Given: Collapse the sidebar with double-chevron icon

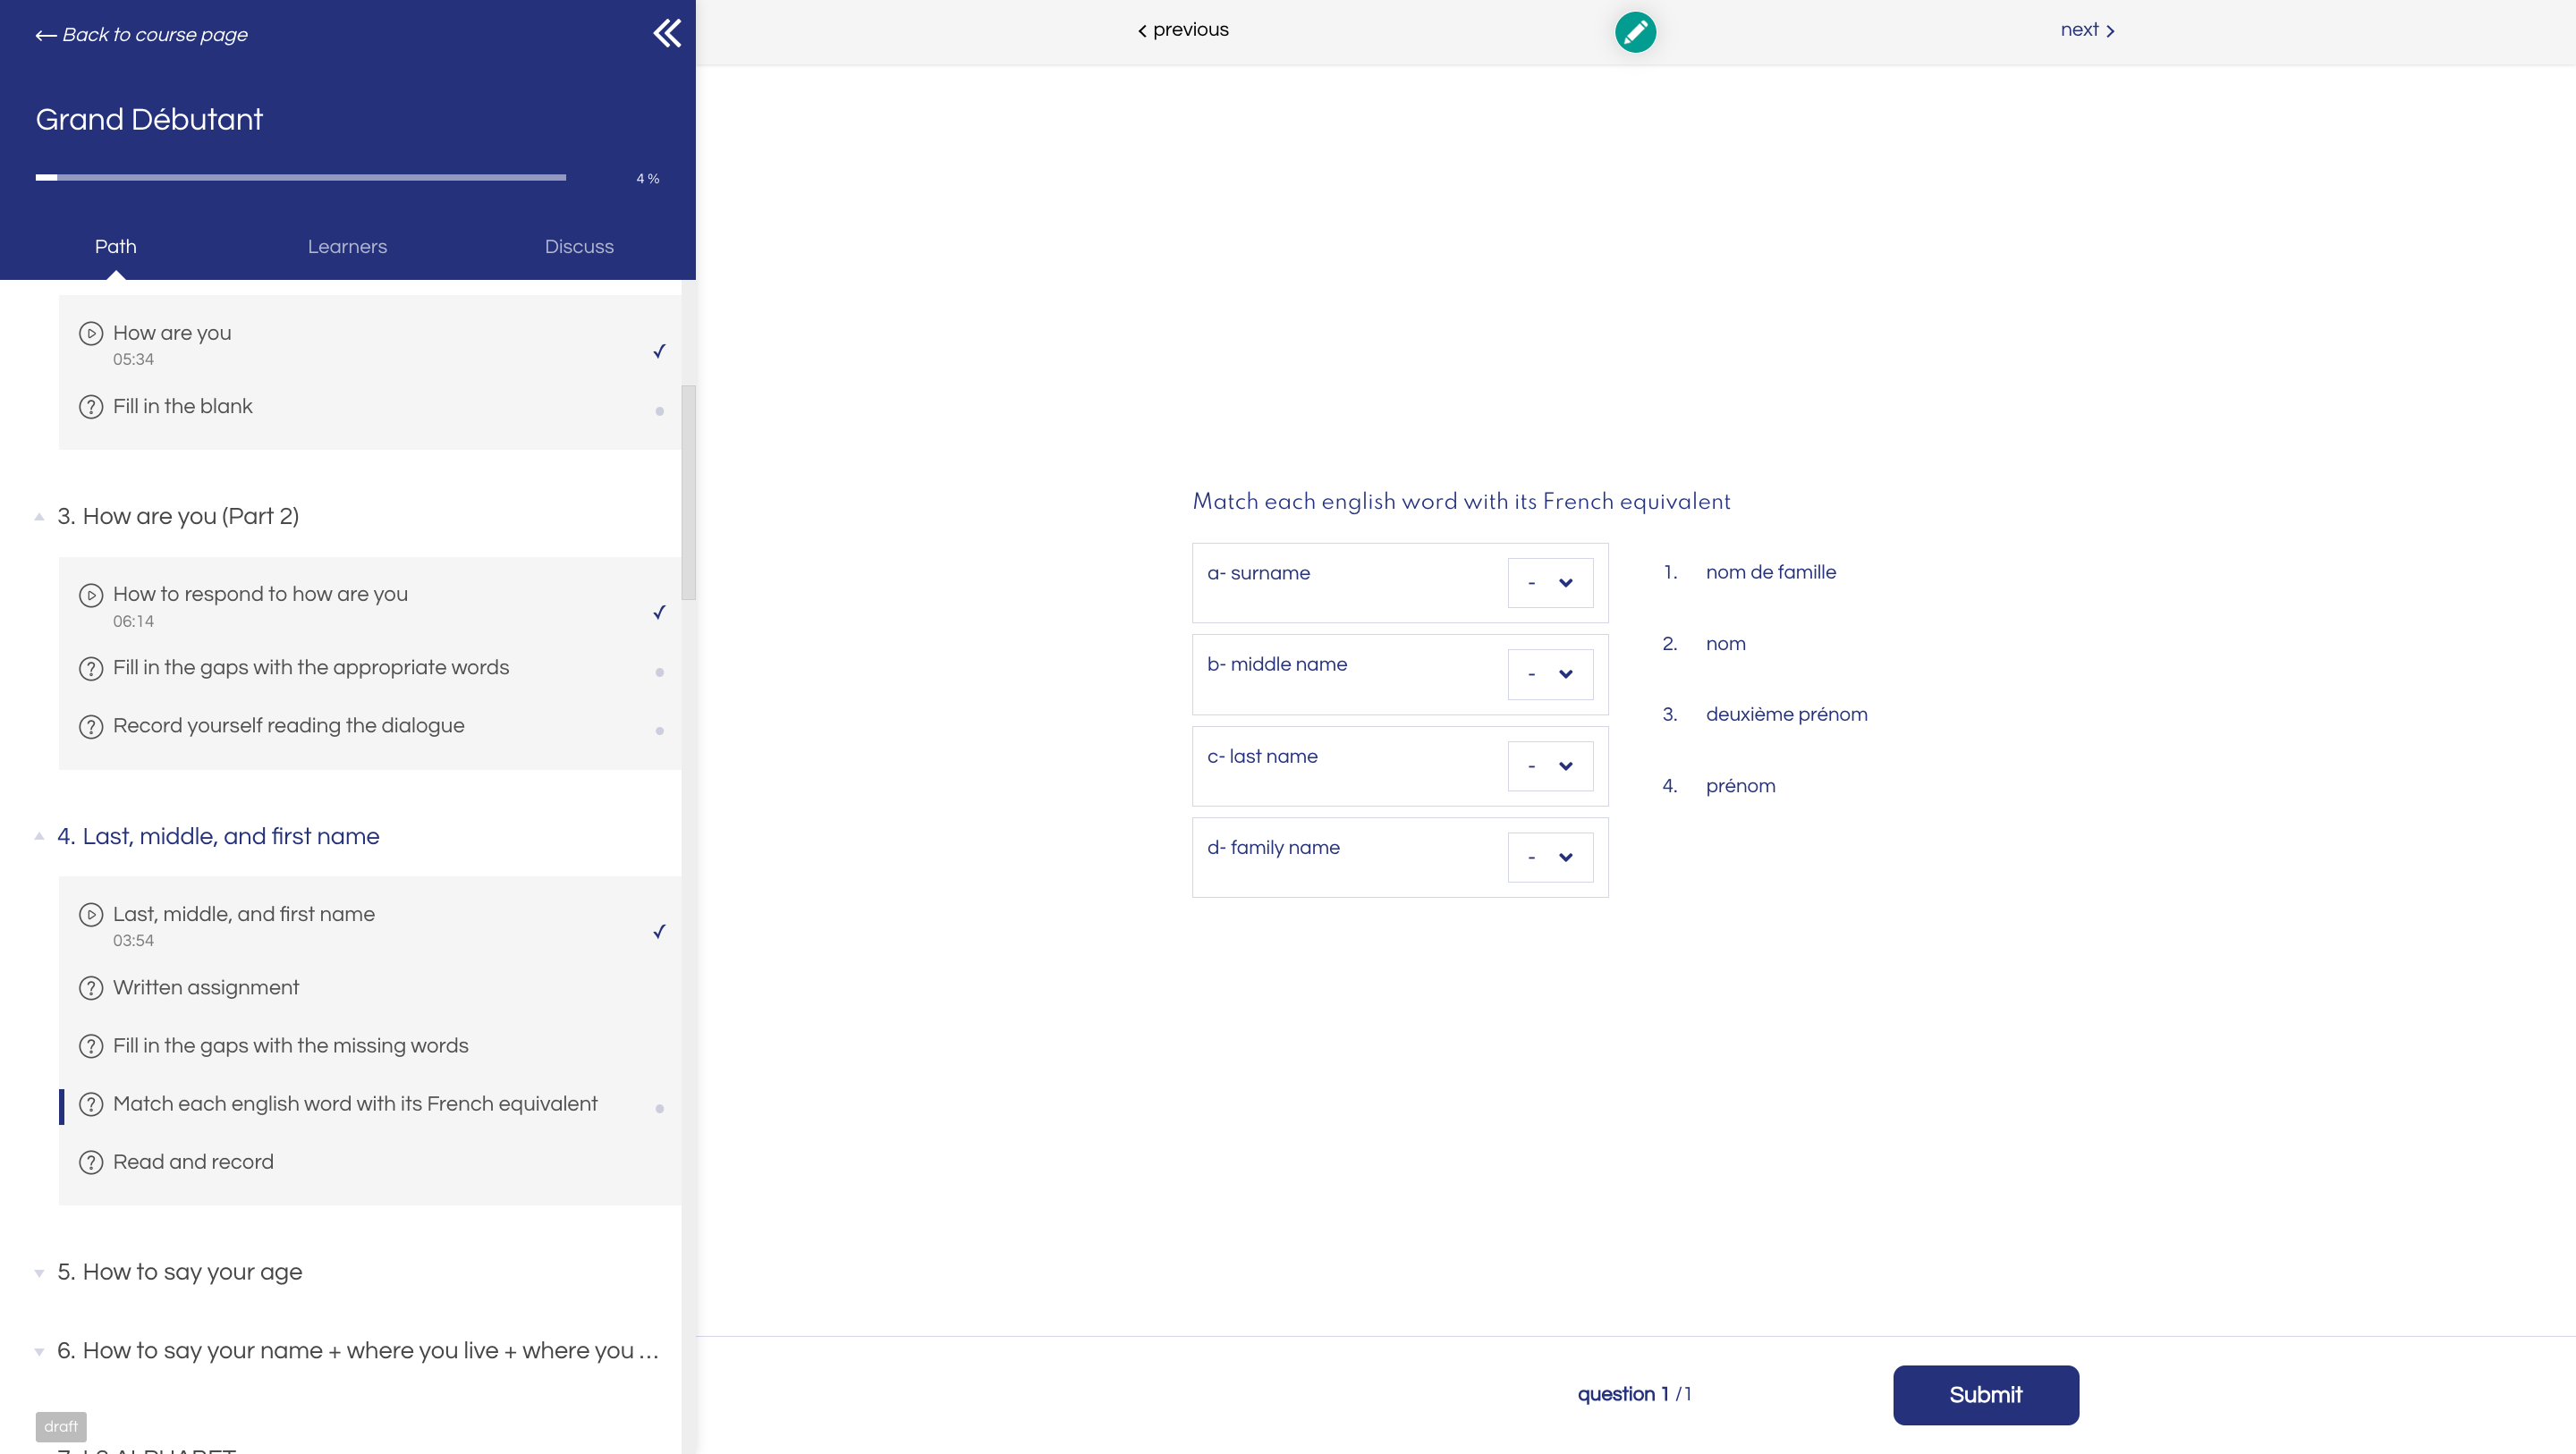Looking at the screenshot, I should (667, 33).
